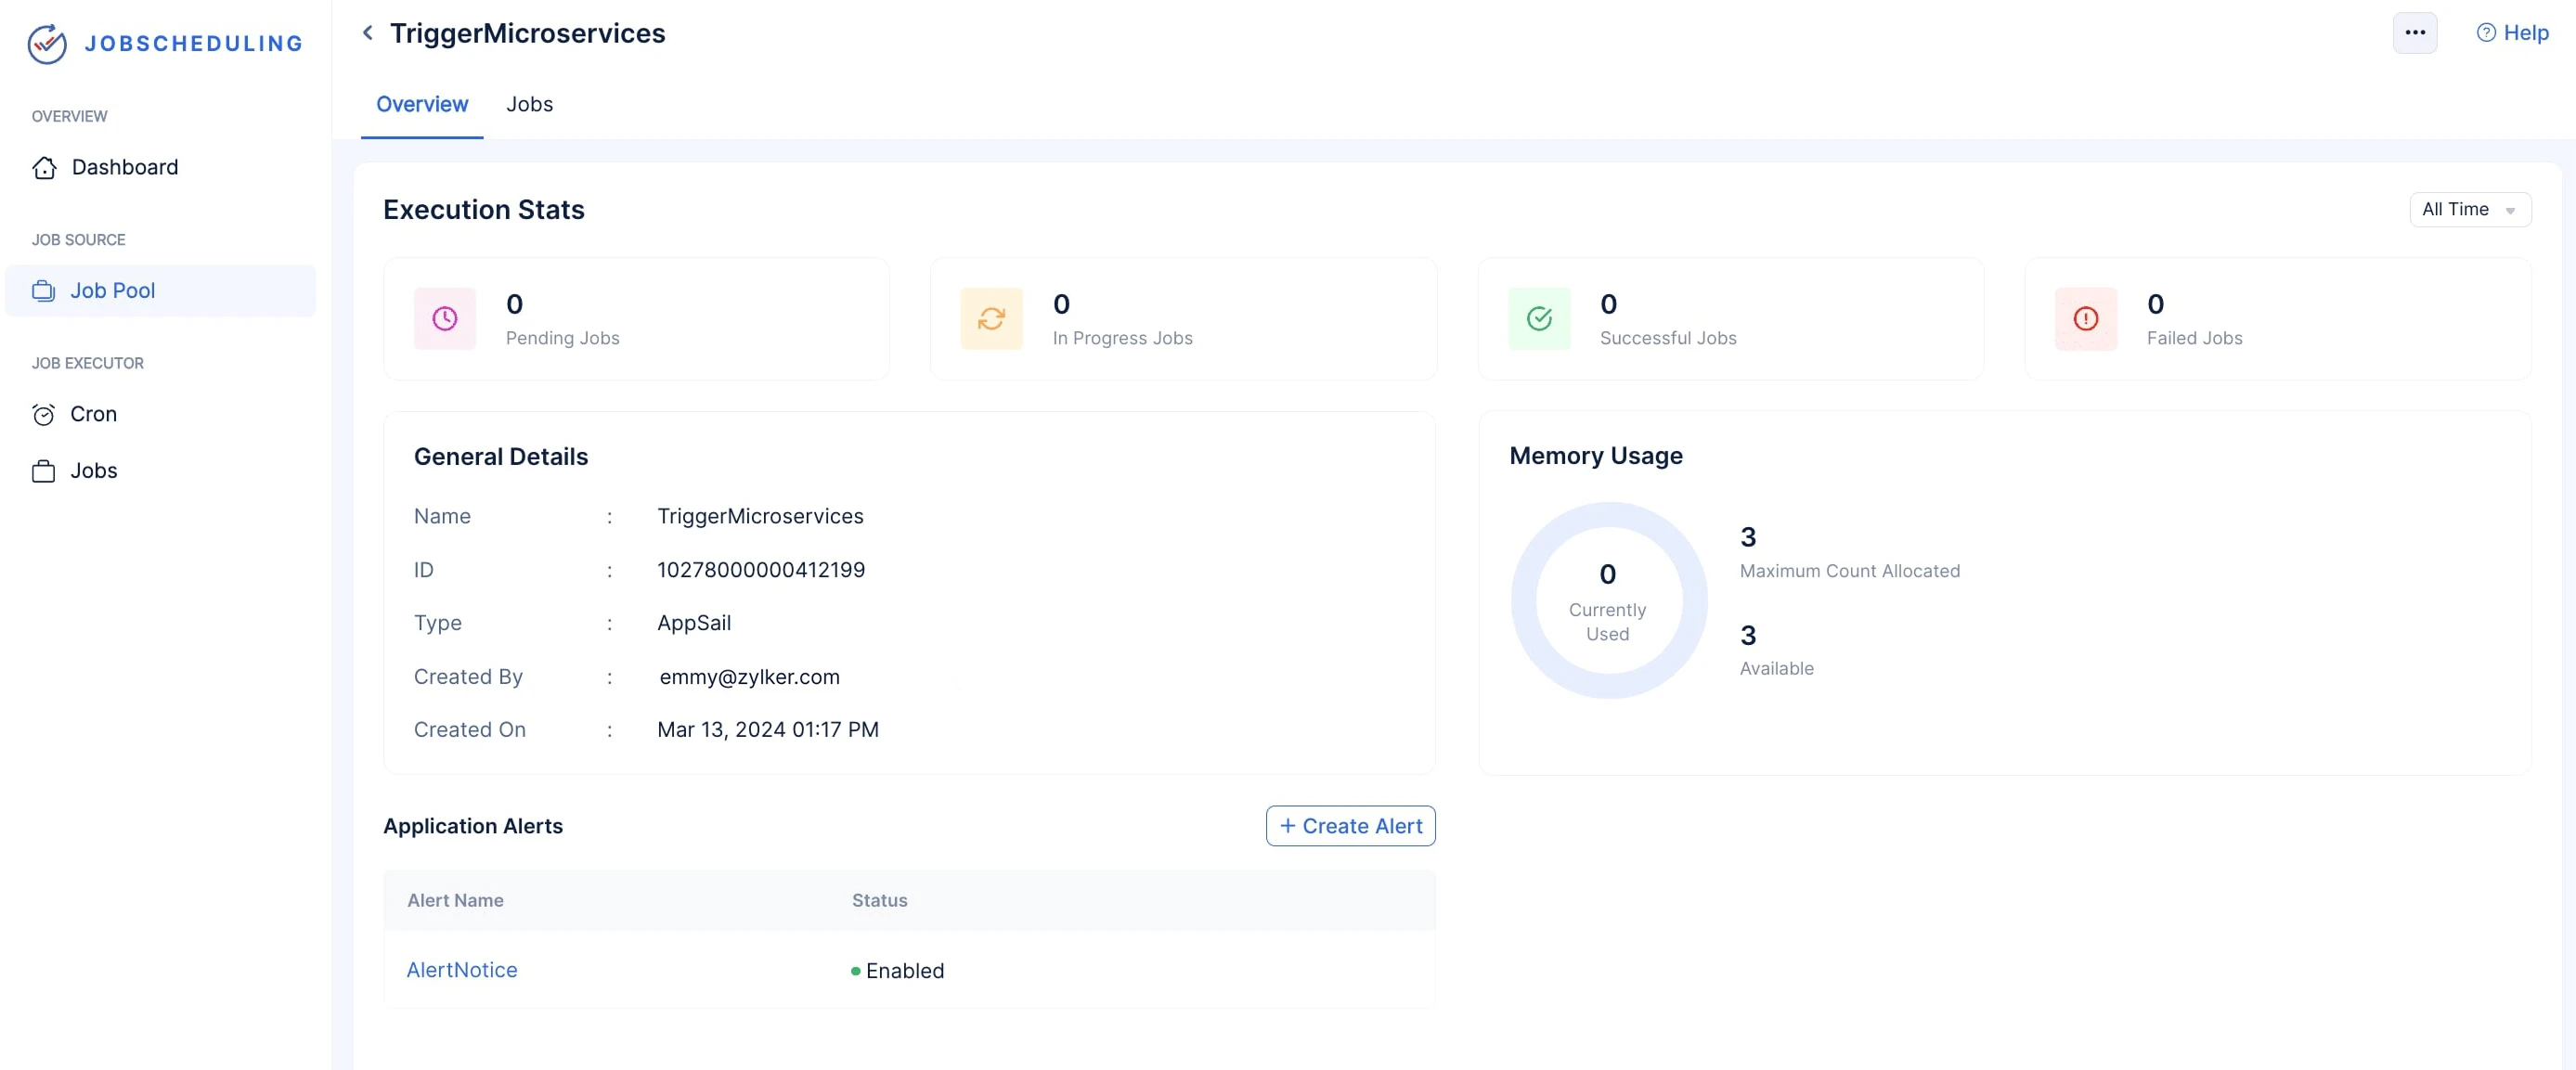The height and width of the screenshot is (1070, 2576).
Task: Click the Pending Jobs count card
Action: click(x=637, y=319)
